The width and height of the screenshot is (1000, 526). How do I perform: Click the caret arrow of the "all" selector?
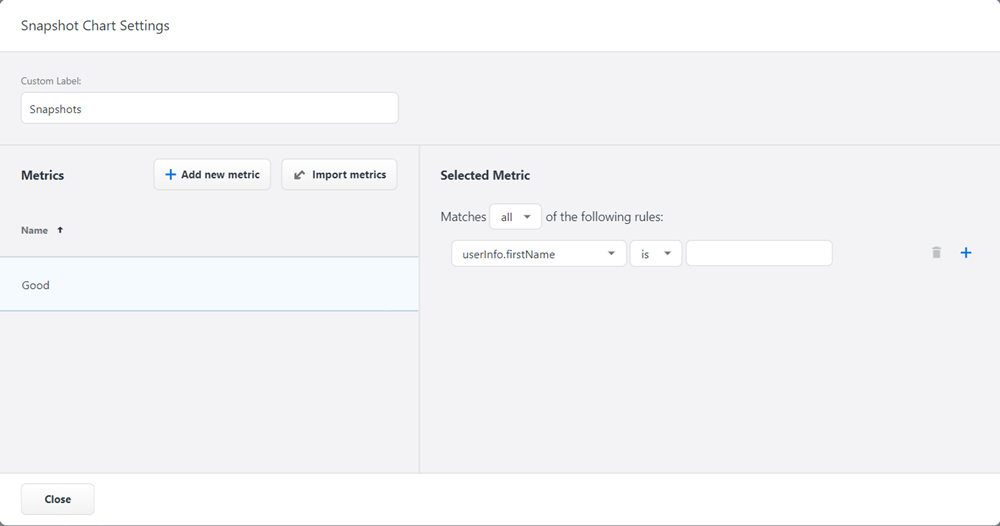coord(527,217)
